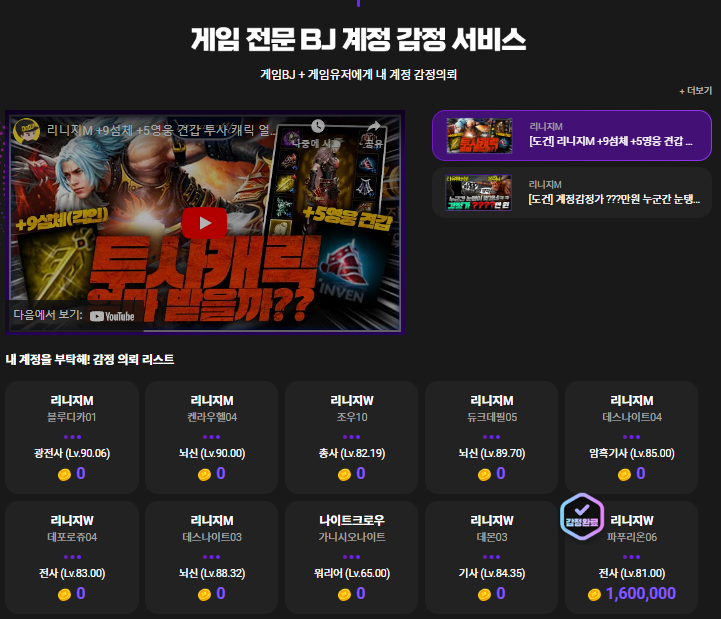The height and width of the screenshot is (619, 721).
Task: Click the gold coin icon on 블루디카01 card
Action: coord(64,475)
